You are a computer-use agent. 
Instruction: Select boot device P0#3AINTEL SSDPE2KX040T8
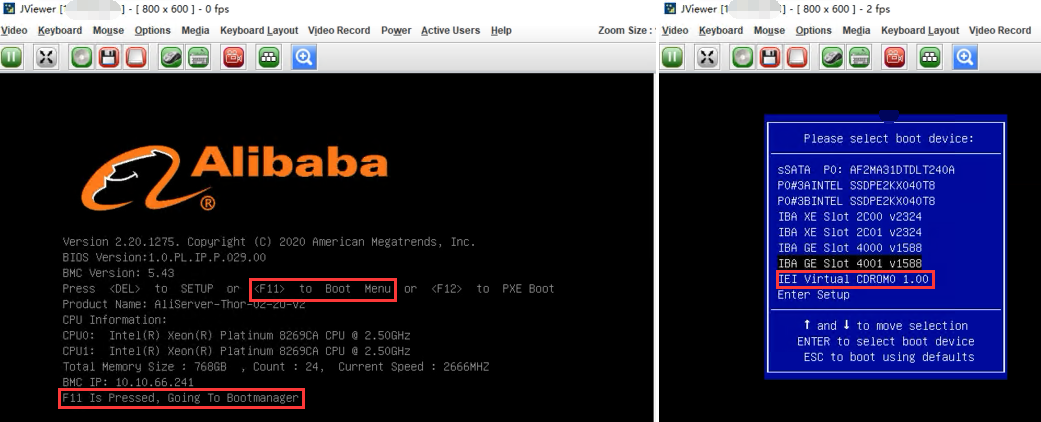(x=856, y=186)
